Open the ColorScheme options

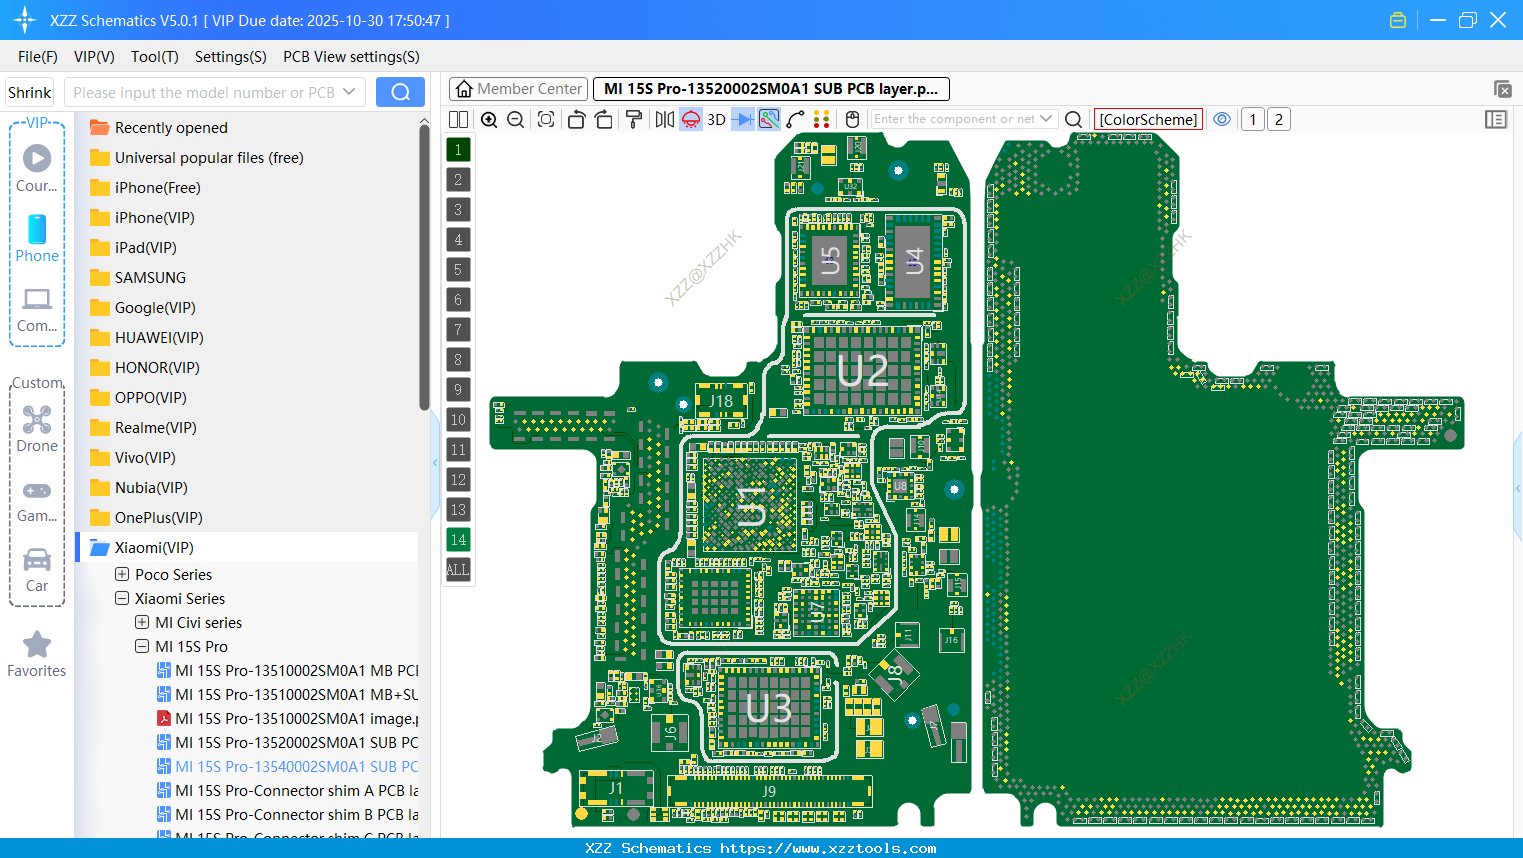tap(1148, 119)
